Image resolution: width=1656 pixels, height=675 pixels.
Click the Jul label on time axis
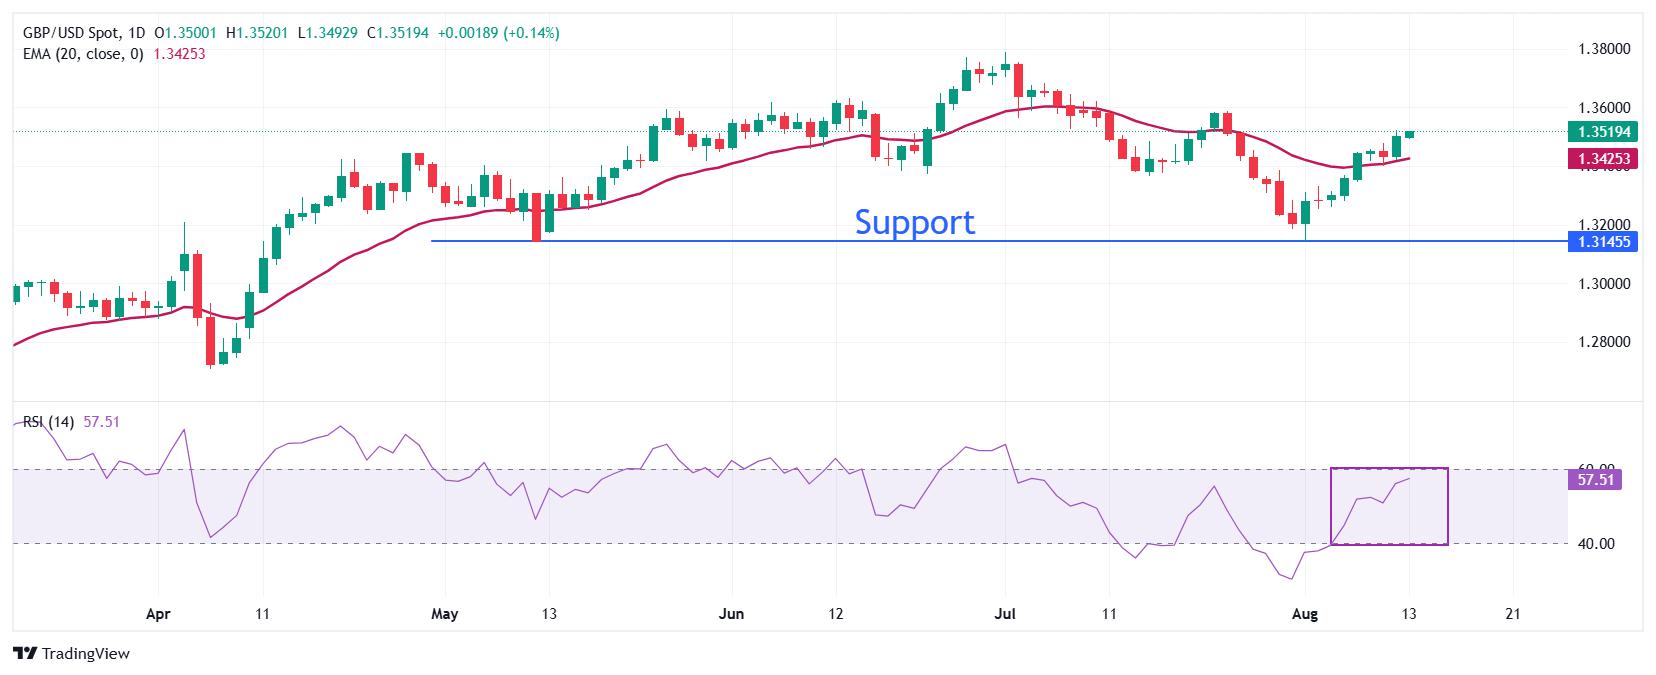pyautogui.click(x=1004, y=614)
